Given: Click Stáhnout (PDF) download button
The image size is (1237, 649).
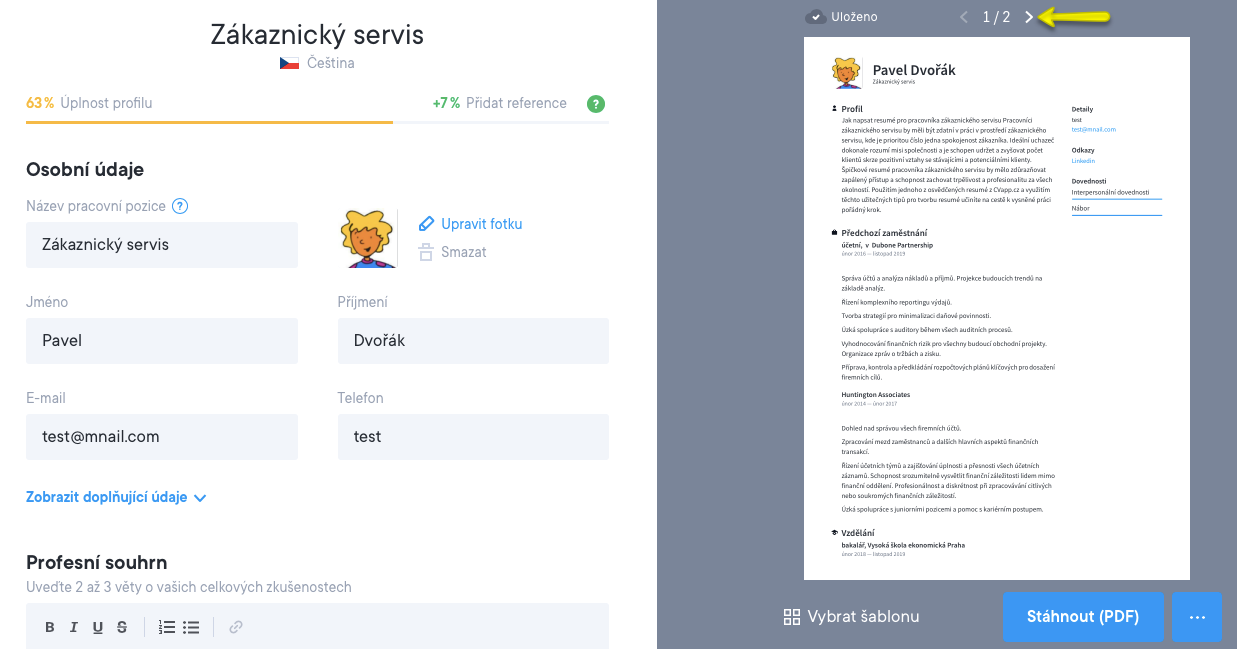Looking at the screenshot, I should coord(1084,616).
